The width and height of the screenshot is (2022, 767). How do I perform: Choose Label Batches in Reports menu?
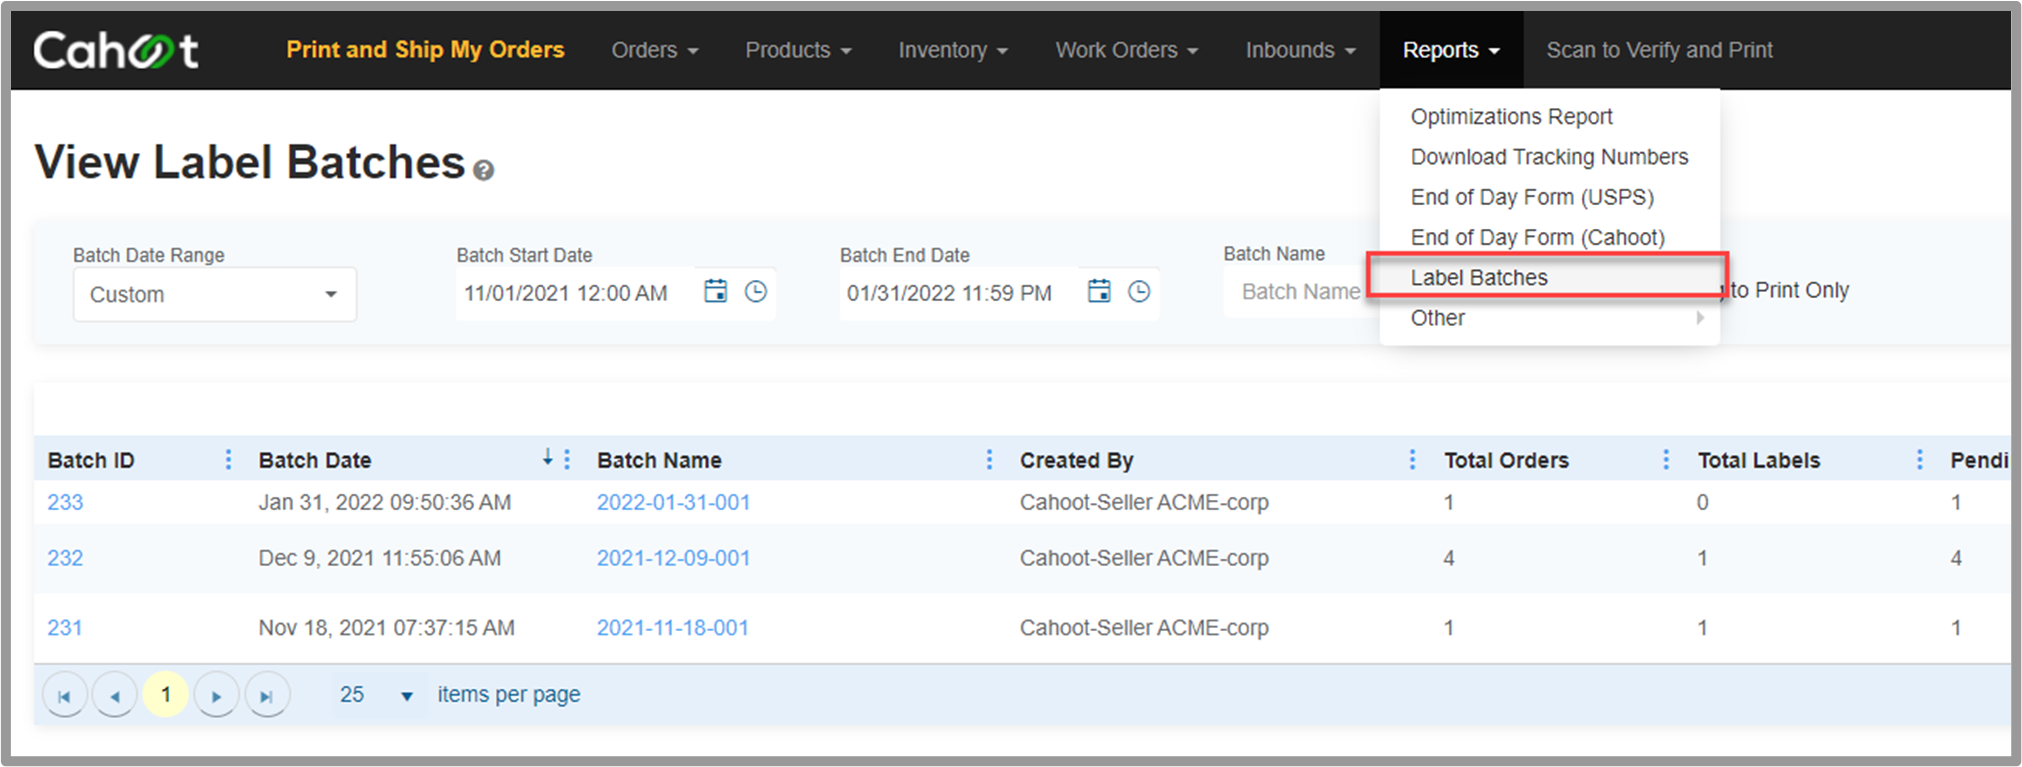(x=1547, y=277)
